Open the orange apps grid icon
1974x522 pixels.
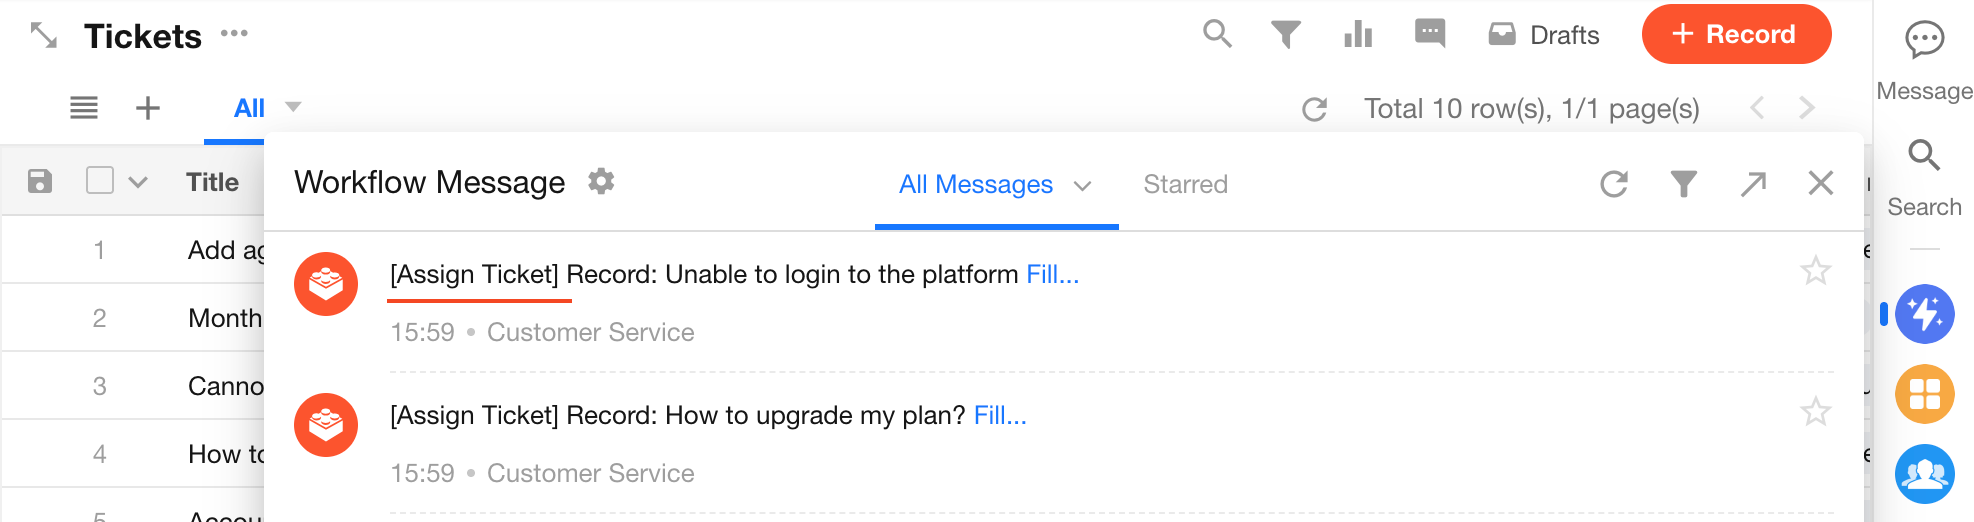(1925, 394)
